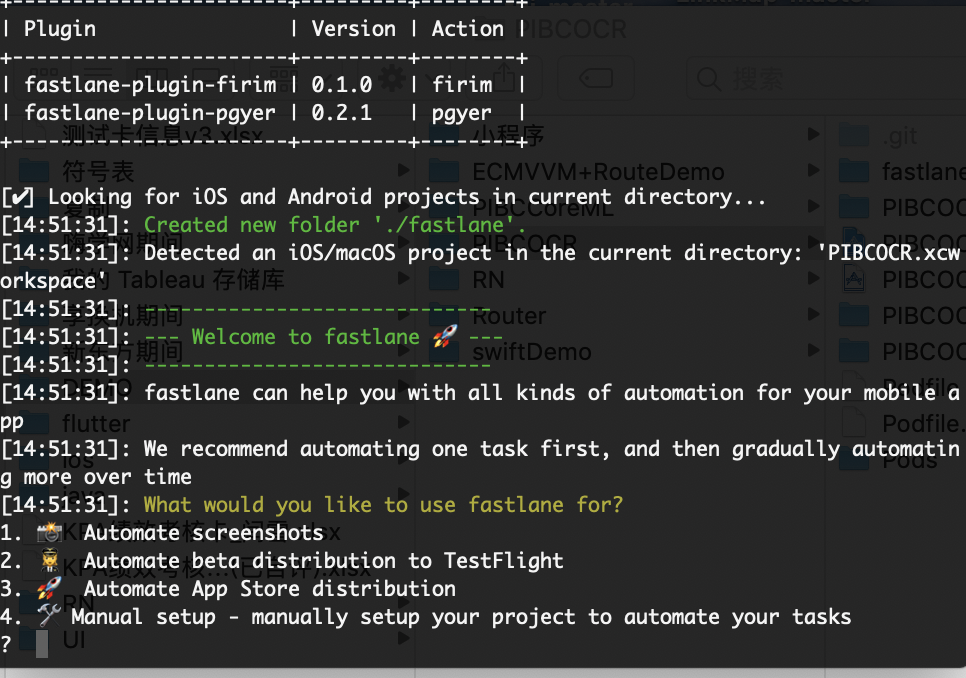The width and height of the screenshot is (966, 678).
Task: Click the rocket emoji beside App Store distribution
Action: tap(49, 589)
